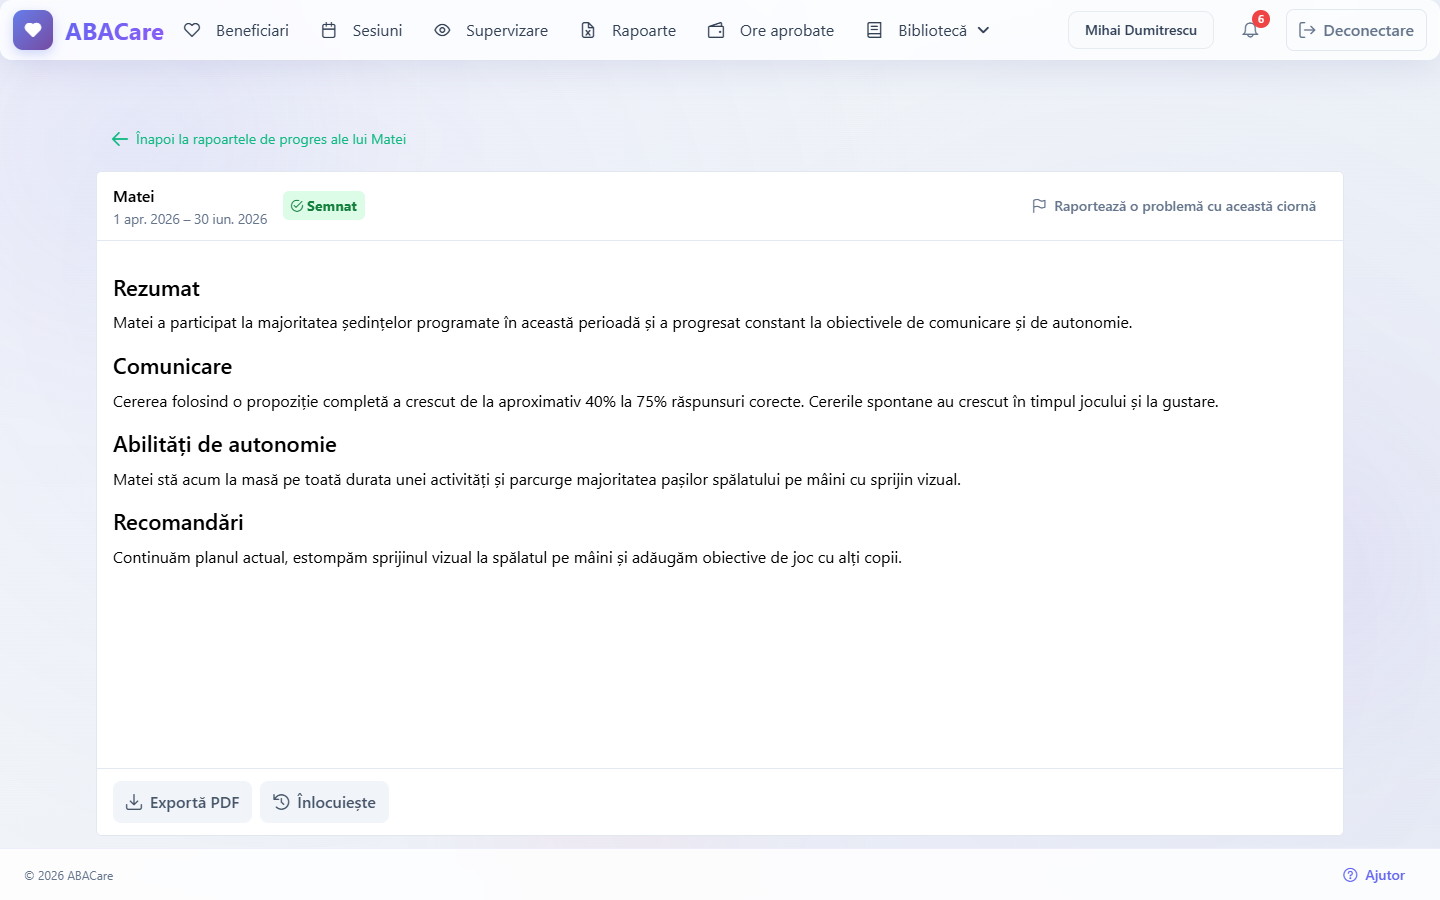Click the Bibliotecă chevron arrow

pyautogui.click(x=983, y=30)
